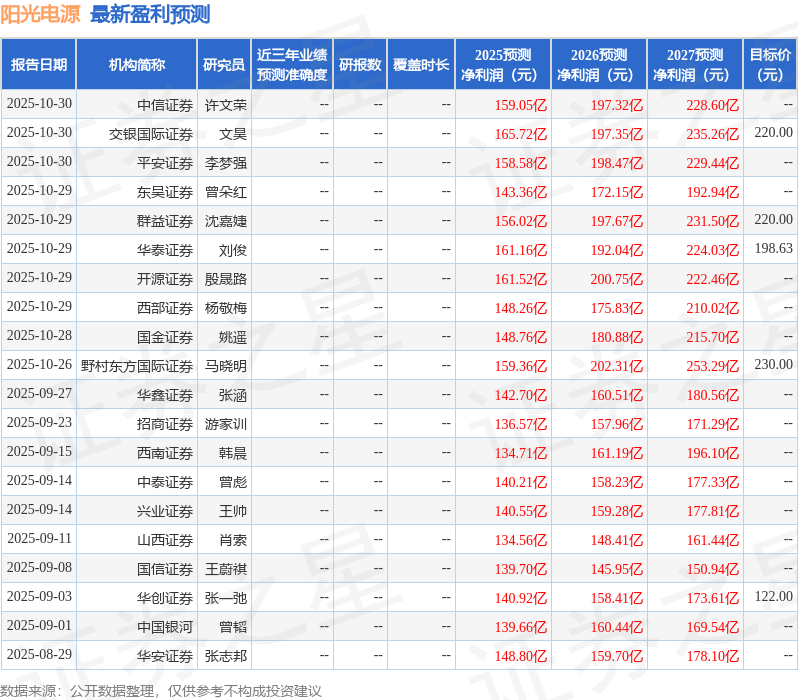Screen dimensions: 798x700
Task: Click the 140.92亿 forecast for 华创证券
Action: pos(520,598)
